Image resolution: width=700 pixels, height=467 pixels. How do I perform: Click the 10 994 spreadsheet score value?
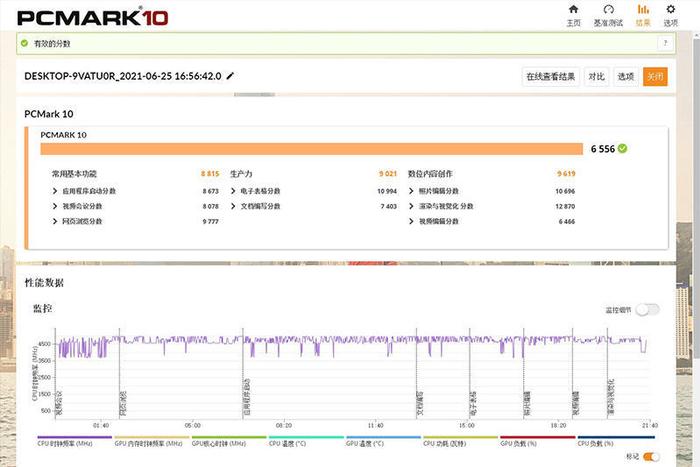point(387,191)
